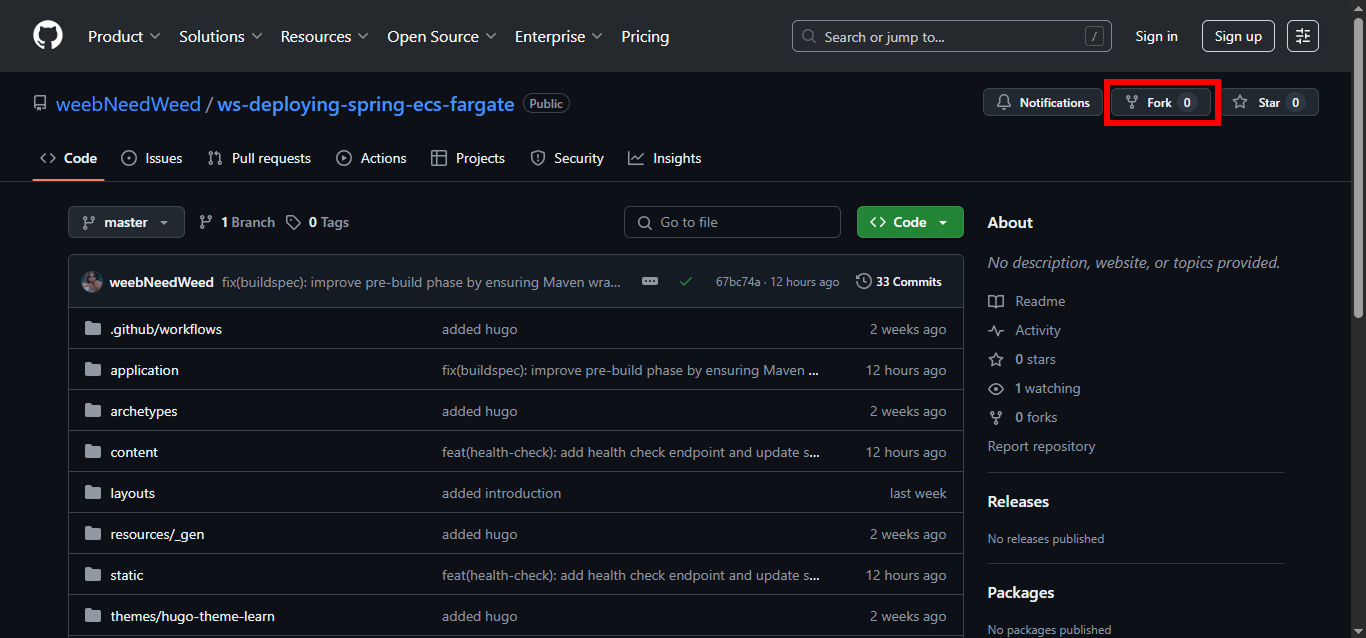Click the Public visibility badge
This screenshot has width=1366, height=638.
[x=546, y=104]
